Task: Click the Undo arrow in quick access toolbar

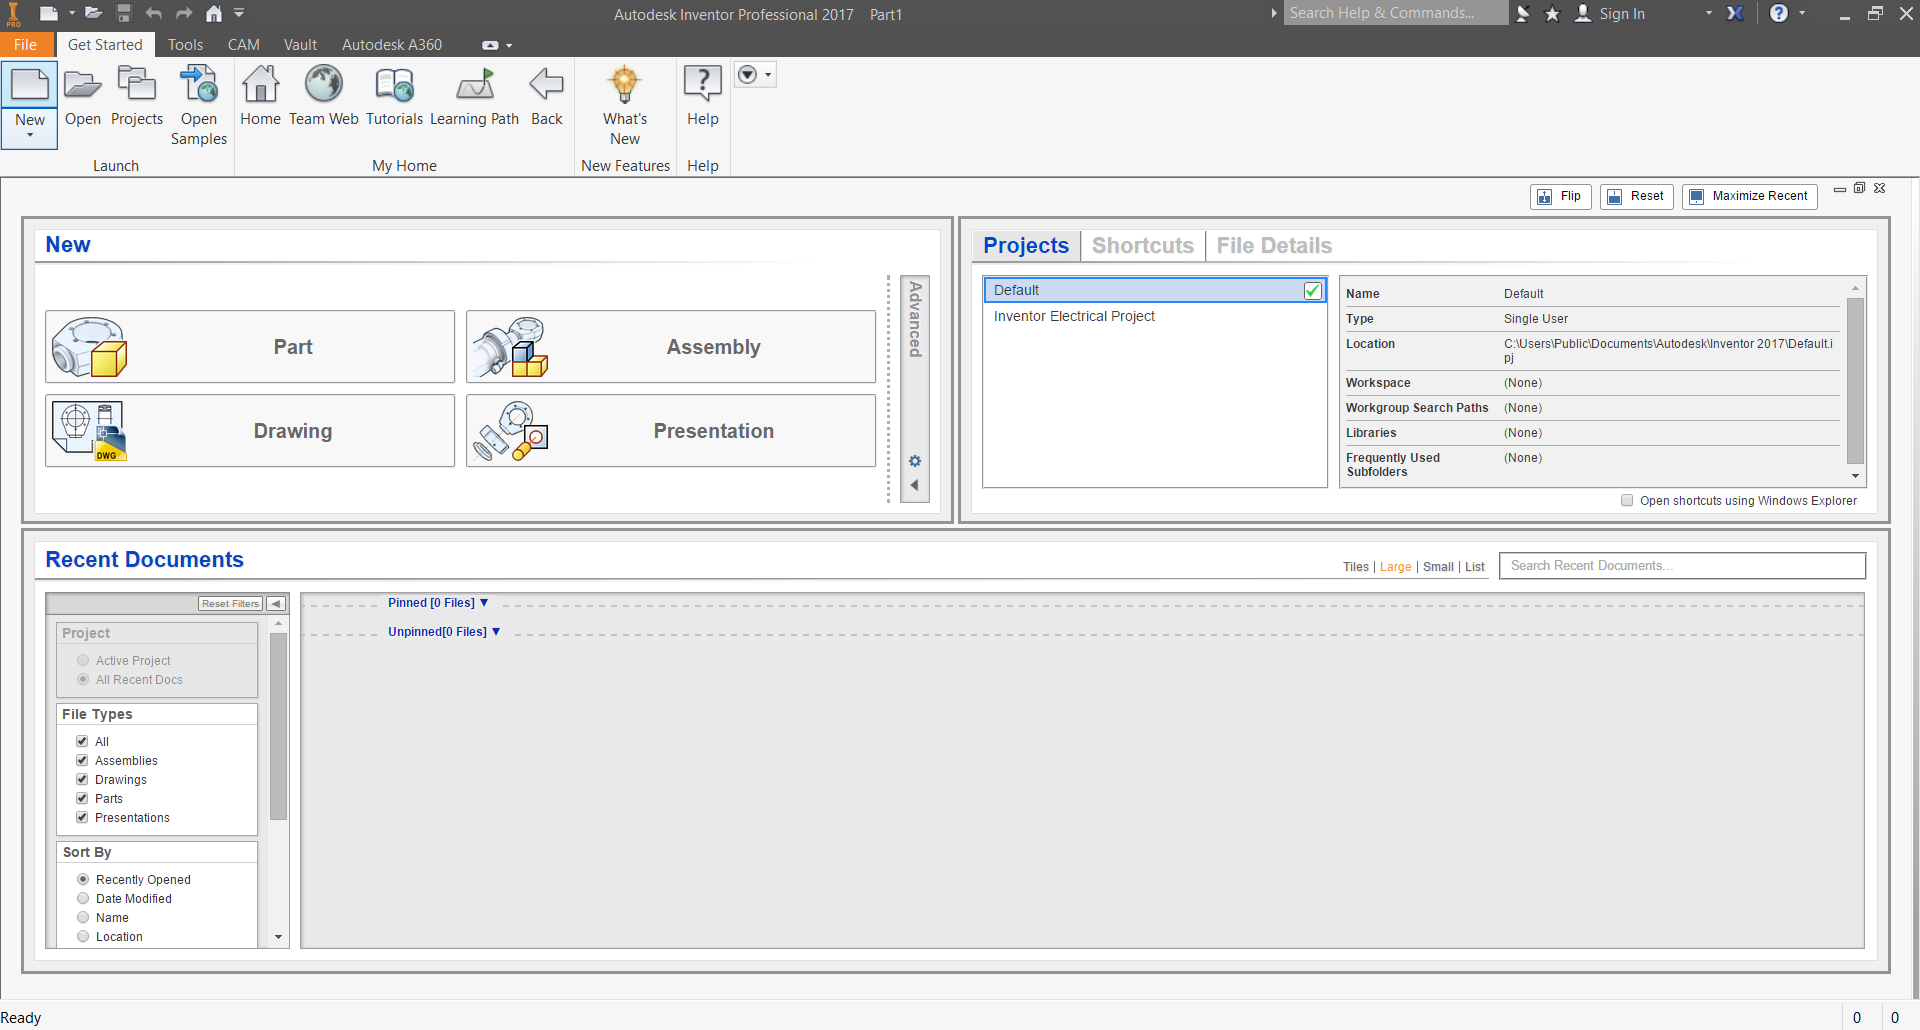Action: [153, 13]
